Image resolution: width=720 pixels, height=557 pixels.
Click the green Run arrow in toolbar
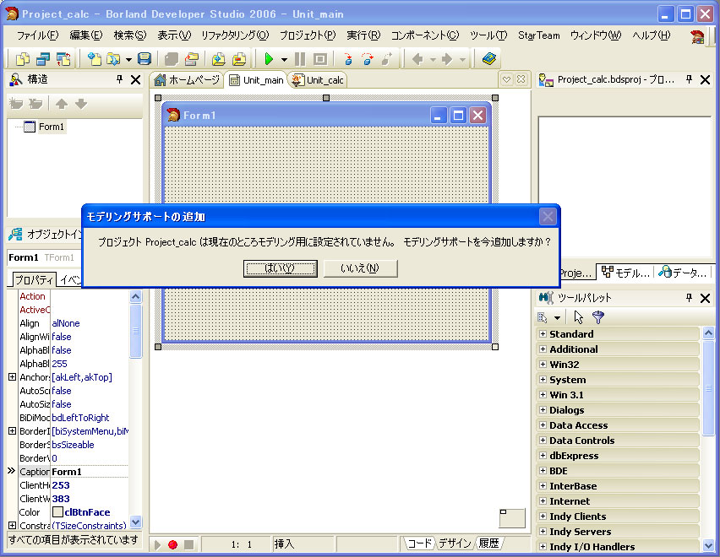click(x=269, y=59)
